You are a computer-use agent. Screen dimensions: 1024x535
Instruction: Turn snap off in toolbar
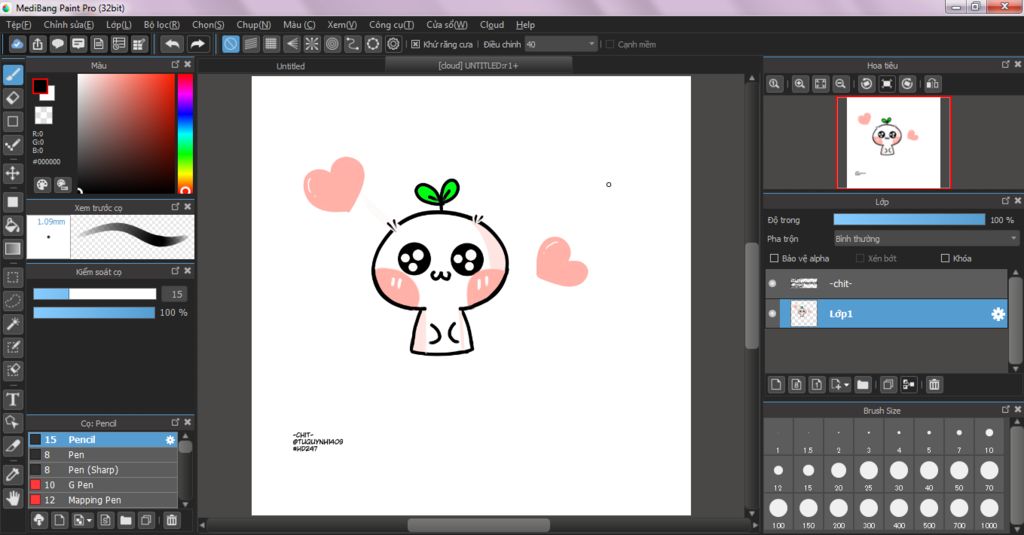click(x=231, y=44)
